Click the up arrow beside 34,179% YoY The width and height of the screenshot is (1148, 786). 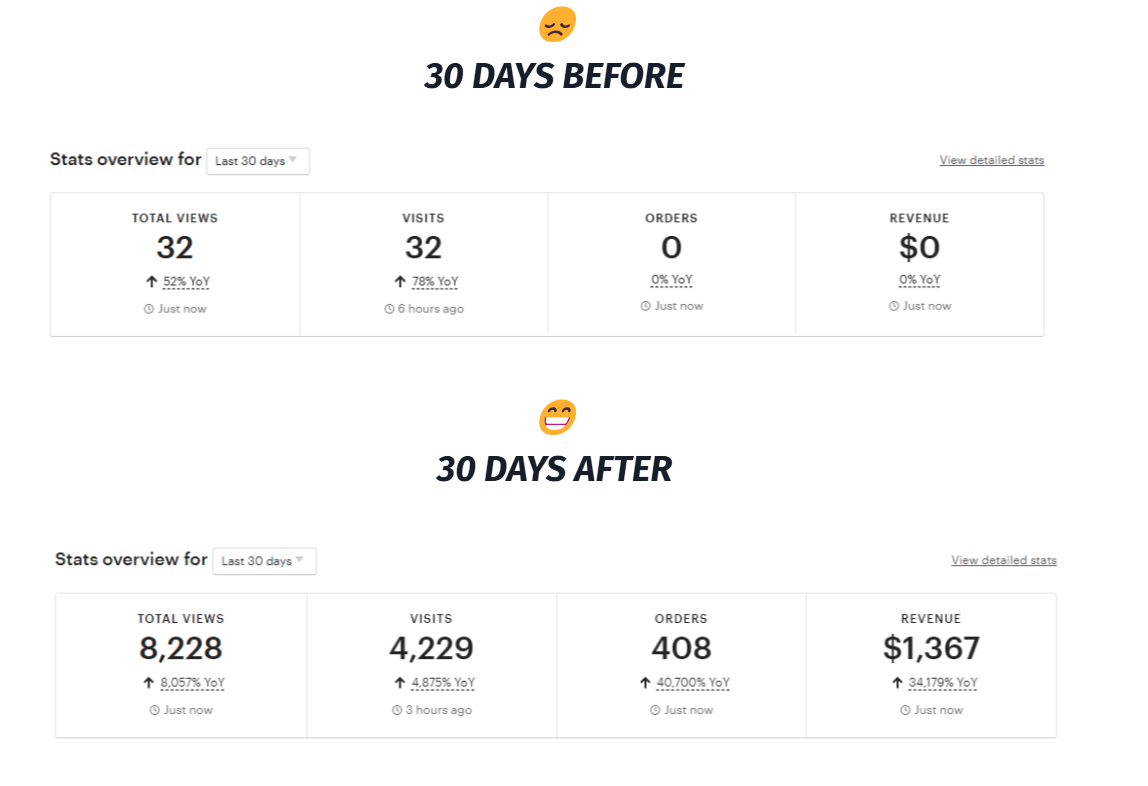tap(897, 683)
